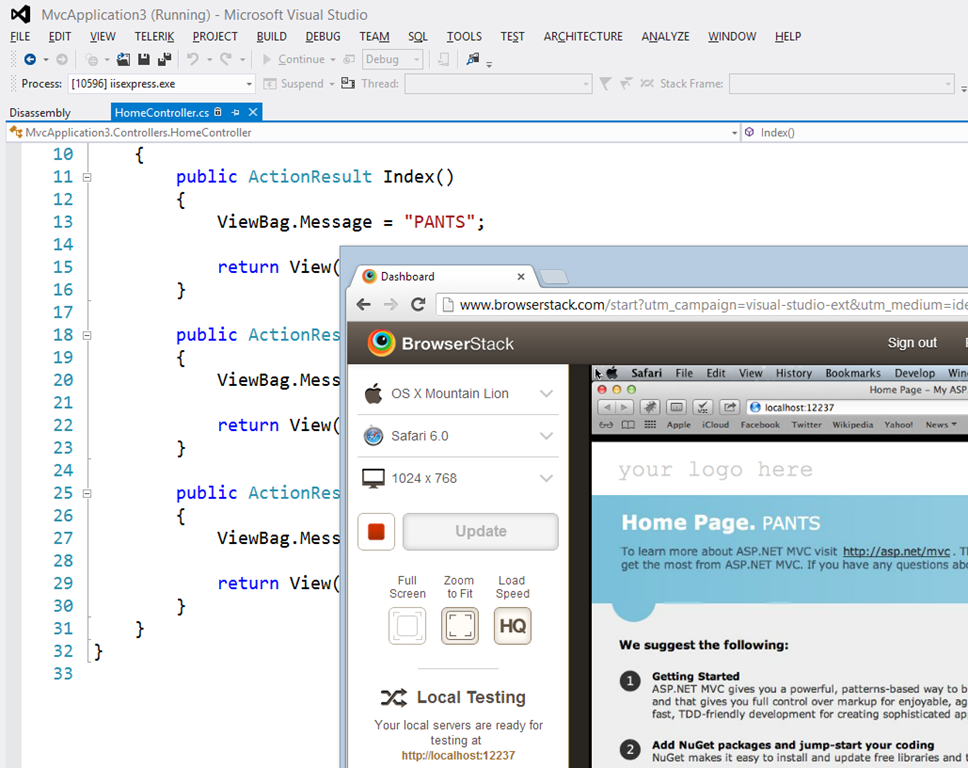Screen dimensions: 968x768
Task: Click the "PANTS" string on line 13
Action: (x=439, y=222)
